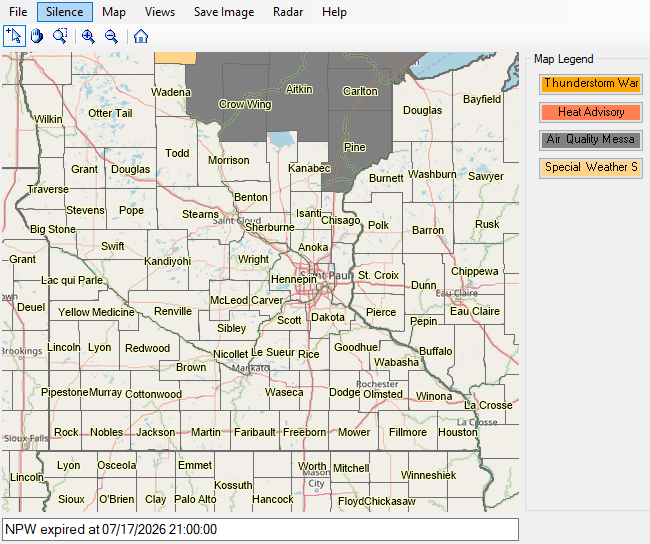Open the File menu
The image size is (650, 544).
pyautogui.click(x=18, y=12)
